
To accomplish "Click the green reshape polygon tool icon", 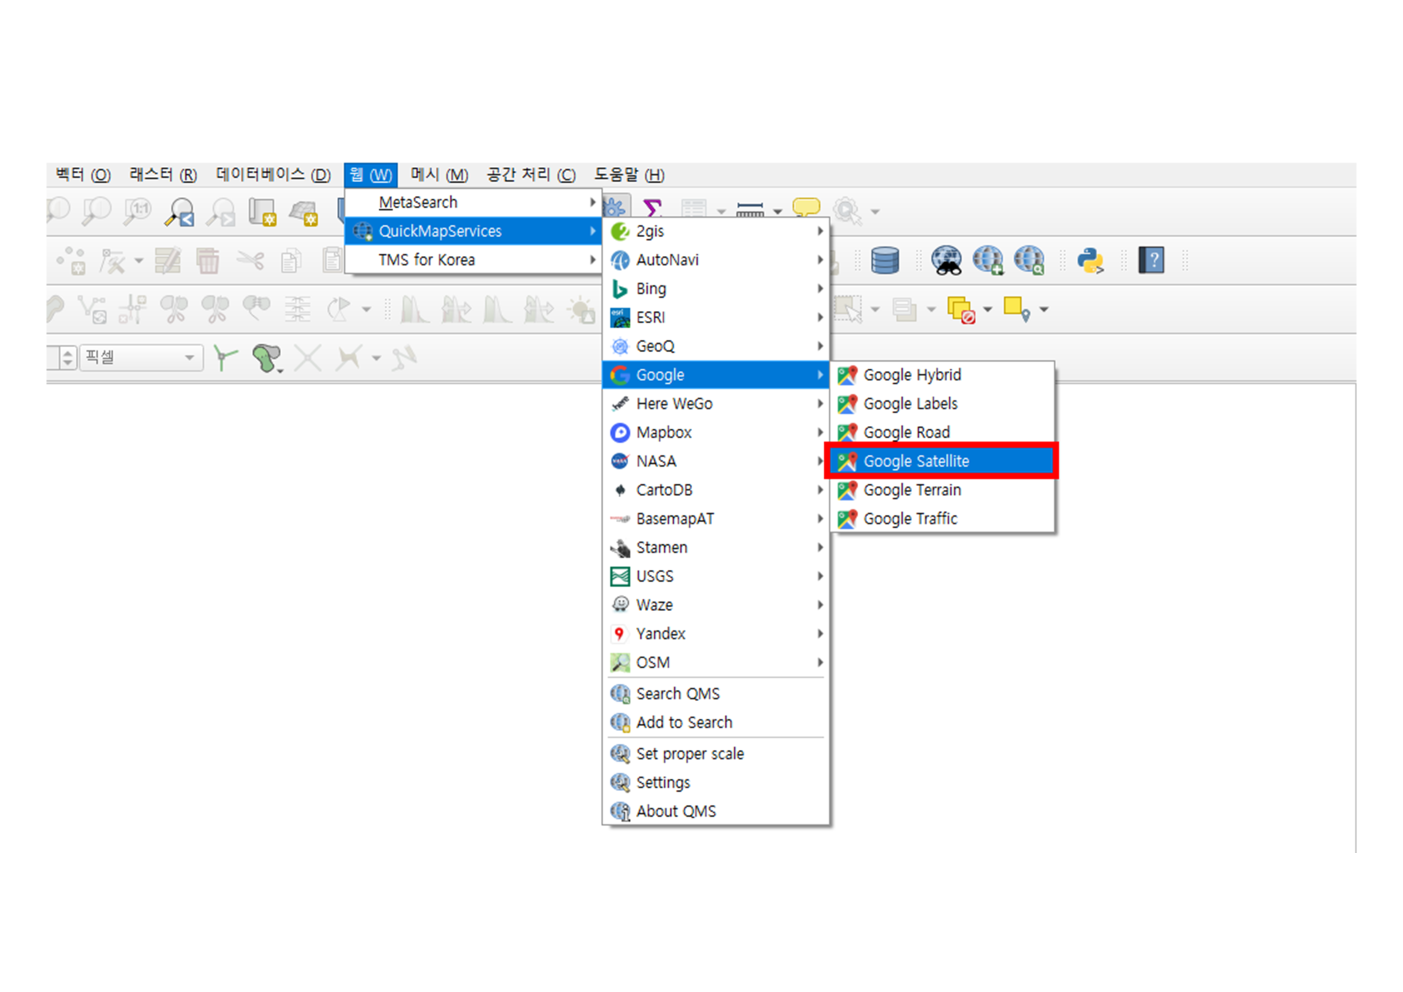I will point(266,358).
